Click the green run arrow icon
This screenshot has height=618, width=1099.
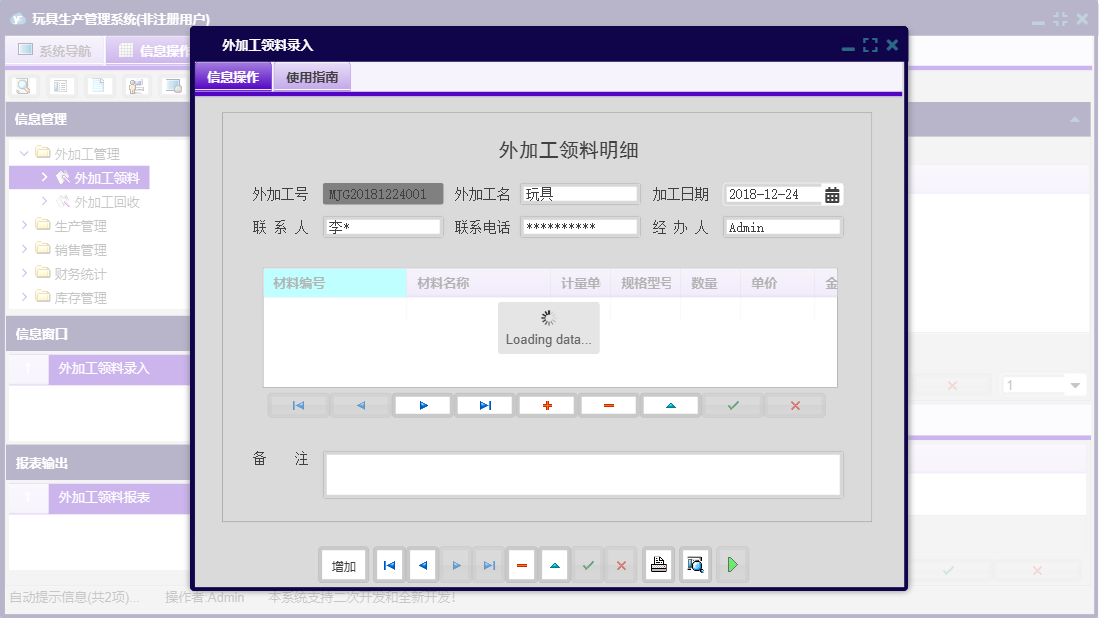pyautogui.click(x=731, y=565)
